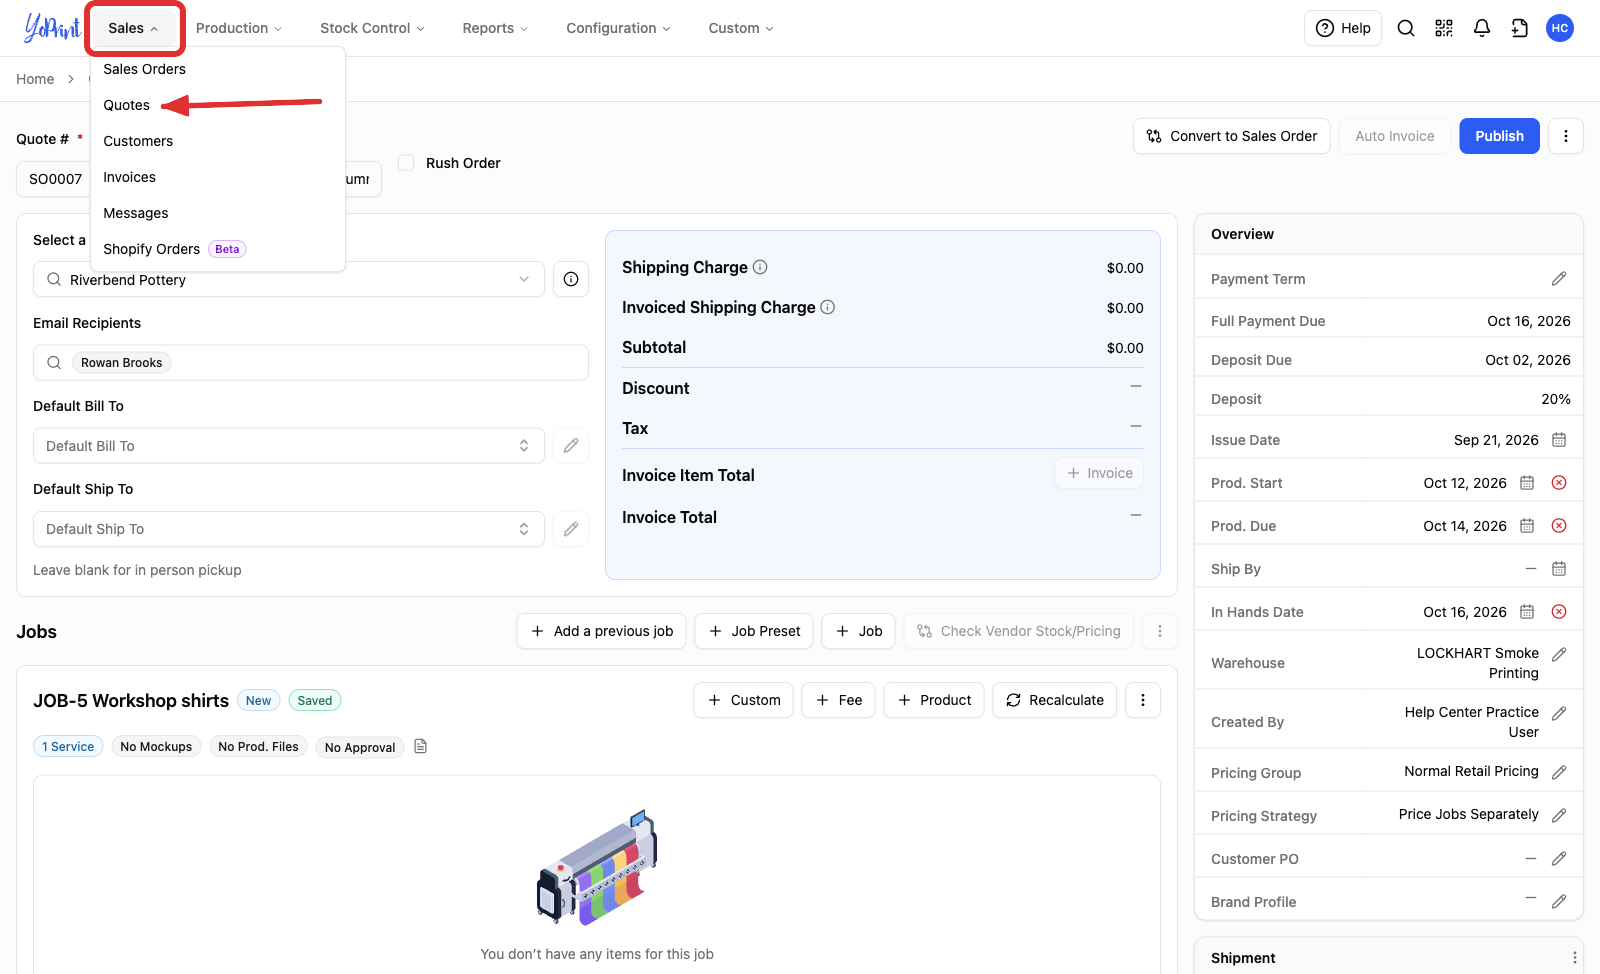This screenshot has height=974, width=1600.
Task: Open the Default Ship To dropdown
Action: tap(289, 529)
